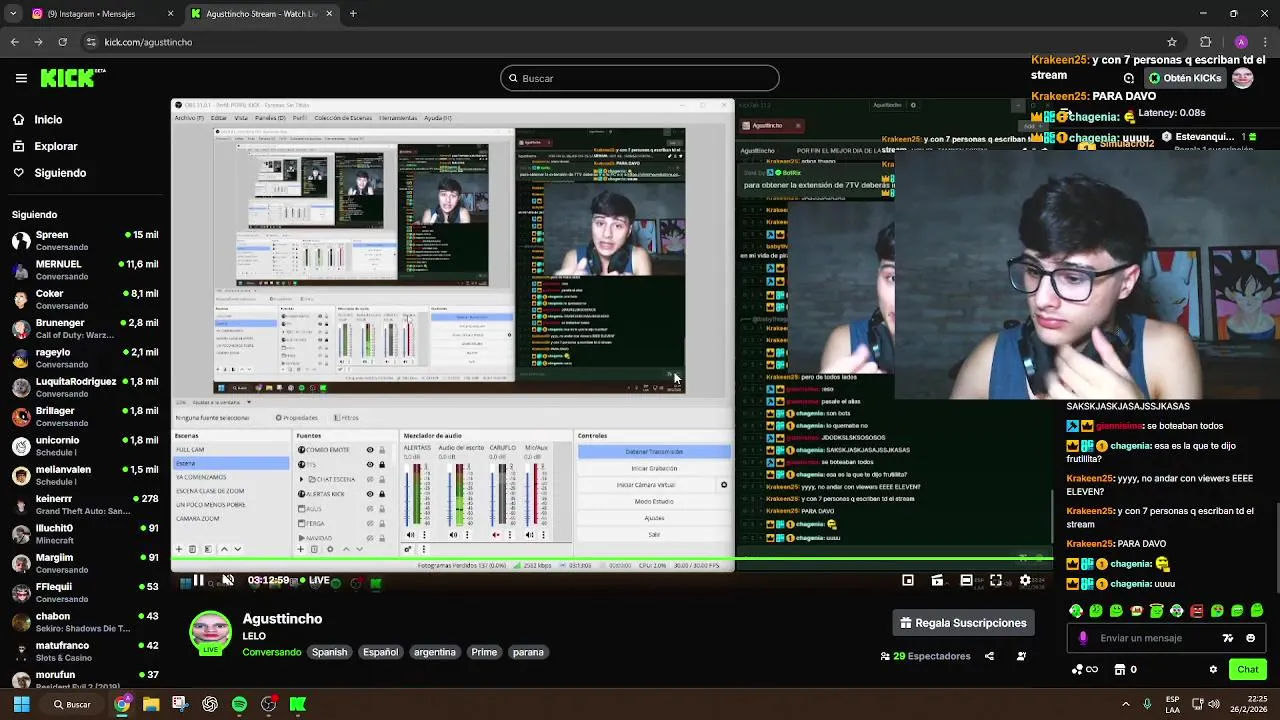1280x720 pixels.
Task: Toggle theater mode in the player
Action: (966, 580)
